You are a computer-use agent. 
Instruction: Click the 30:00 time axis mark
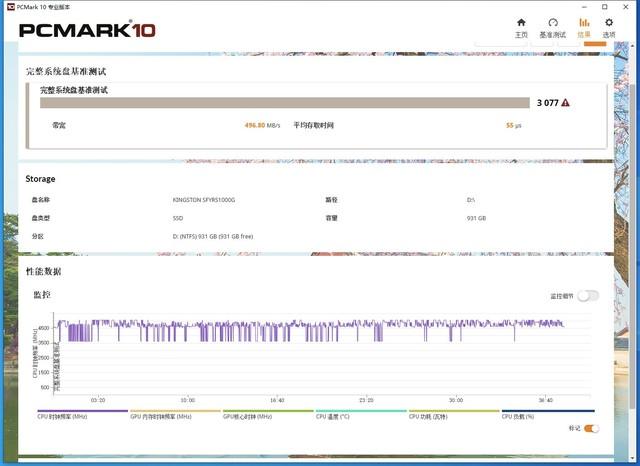(x=456, y=400)
